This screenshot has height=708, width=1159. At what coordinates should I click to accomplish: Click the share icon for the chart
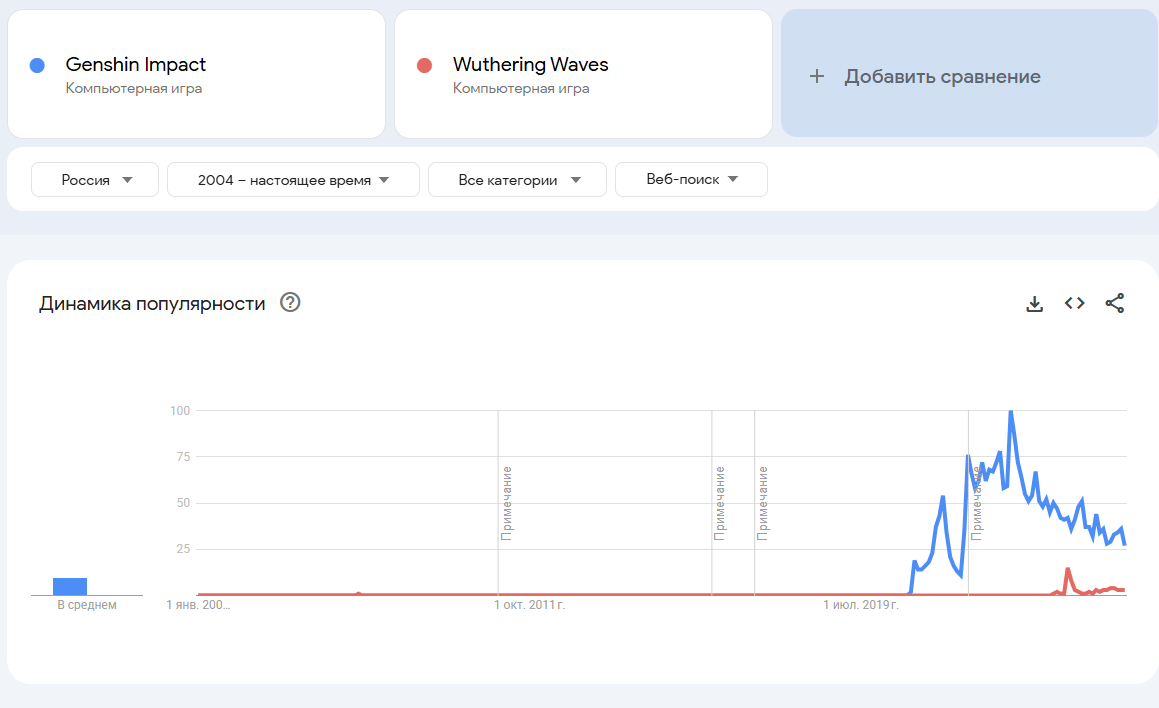point(1115,303)
